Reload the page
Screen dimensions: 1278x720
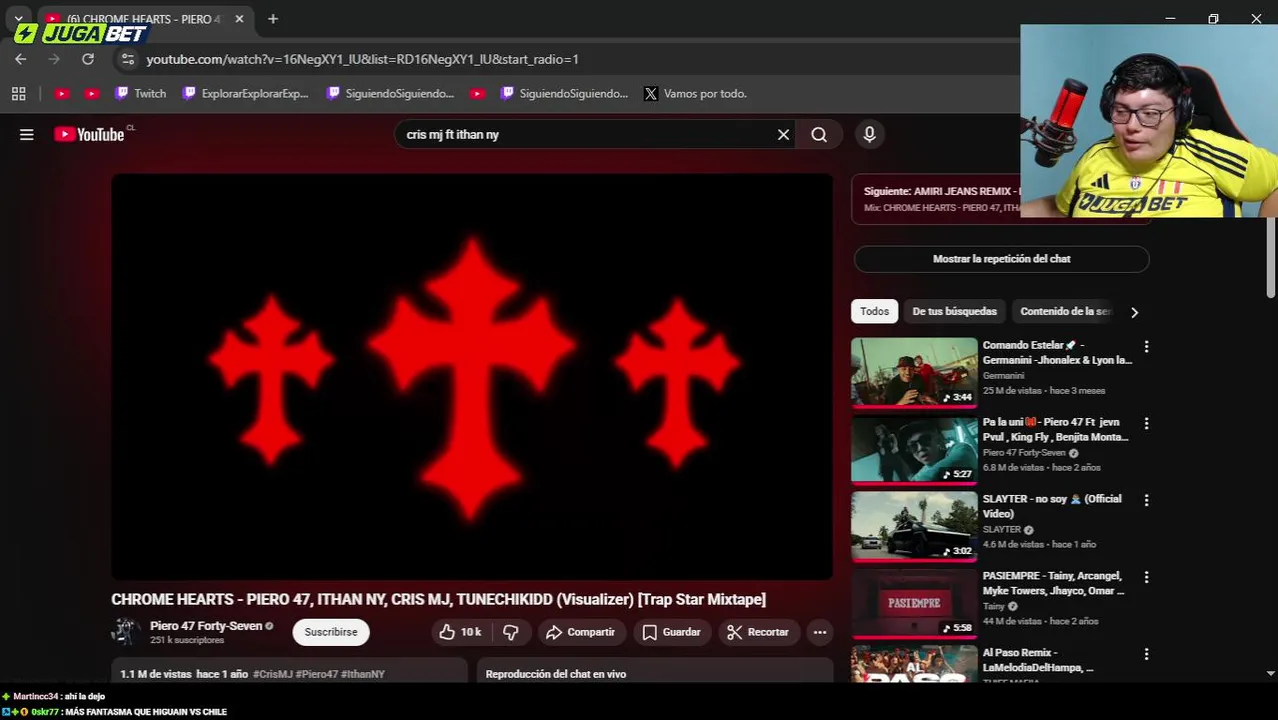pyautogui.click(x=88, y=59)
